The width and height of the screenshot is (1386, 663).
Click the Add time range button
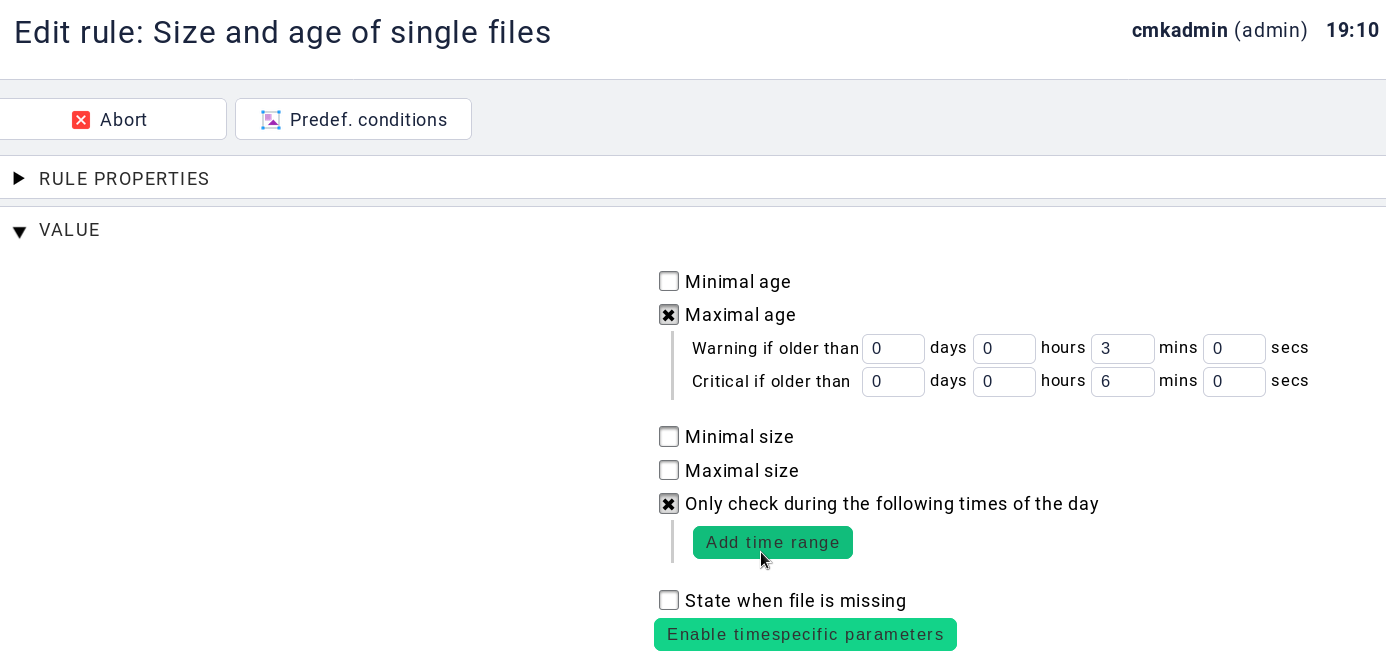[773, 542]
